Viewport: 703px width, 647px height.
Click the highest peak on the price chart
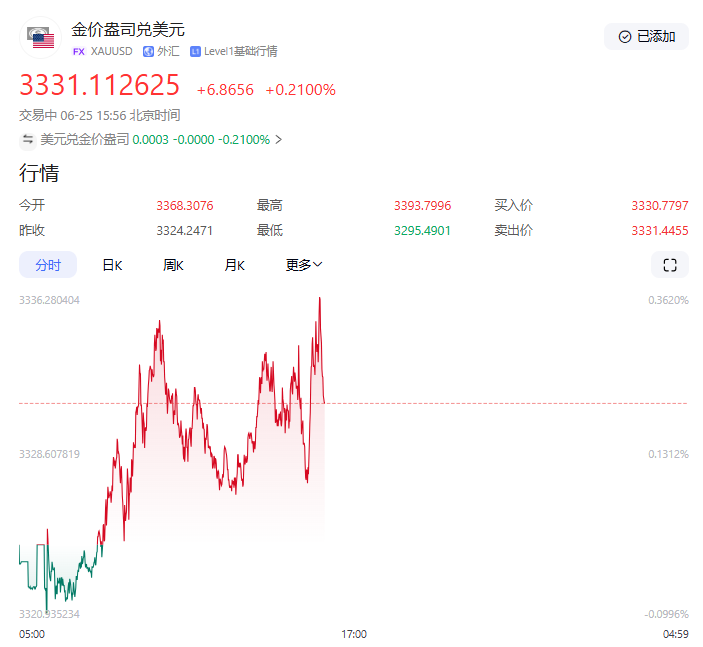coord(319,298)
